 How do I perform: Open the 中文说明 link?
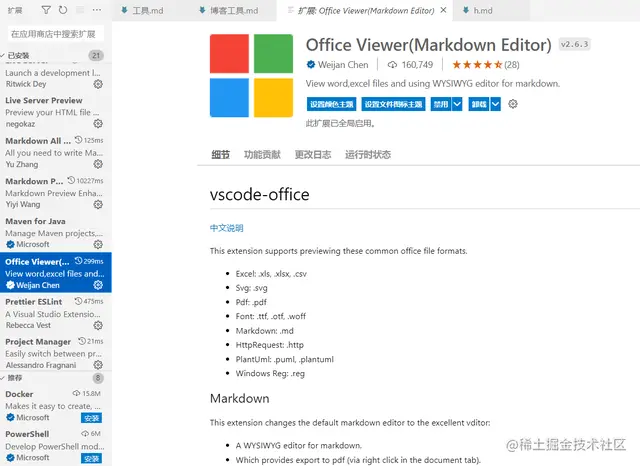pyautogui.click(x=227, y=228)
